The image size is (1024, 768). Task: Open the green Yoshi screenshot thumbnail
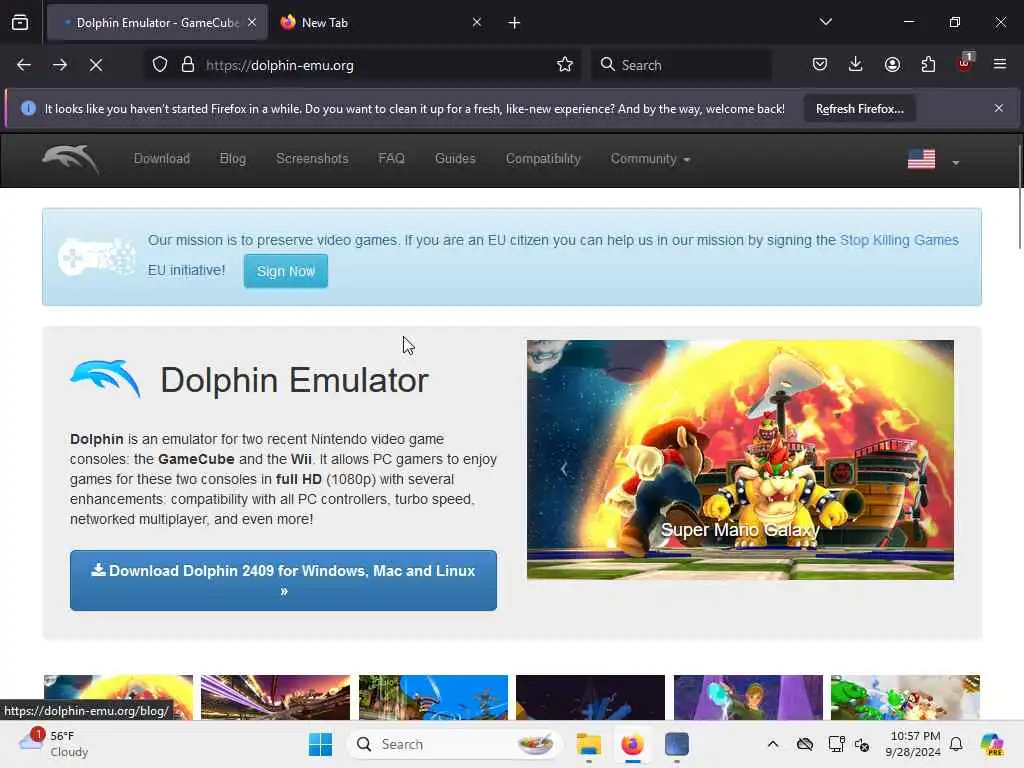pyautogui.click(x=905, y=697)
